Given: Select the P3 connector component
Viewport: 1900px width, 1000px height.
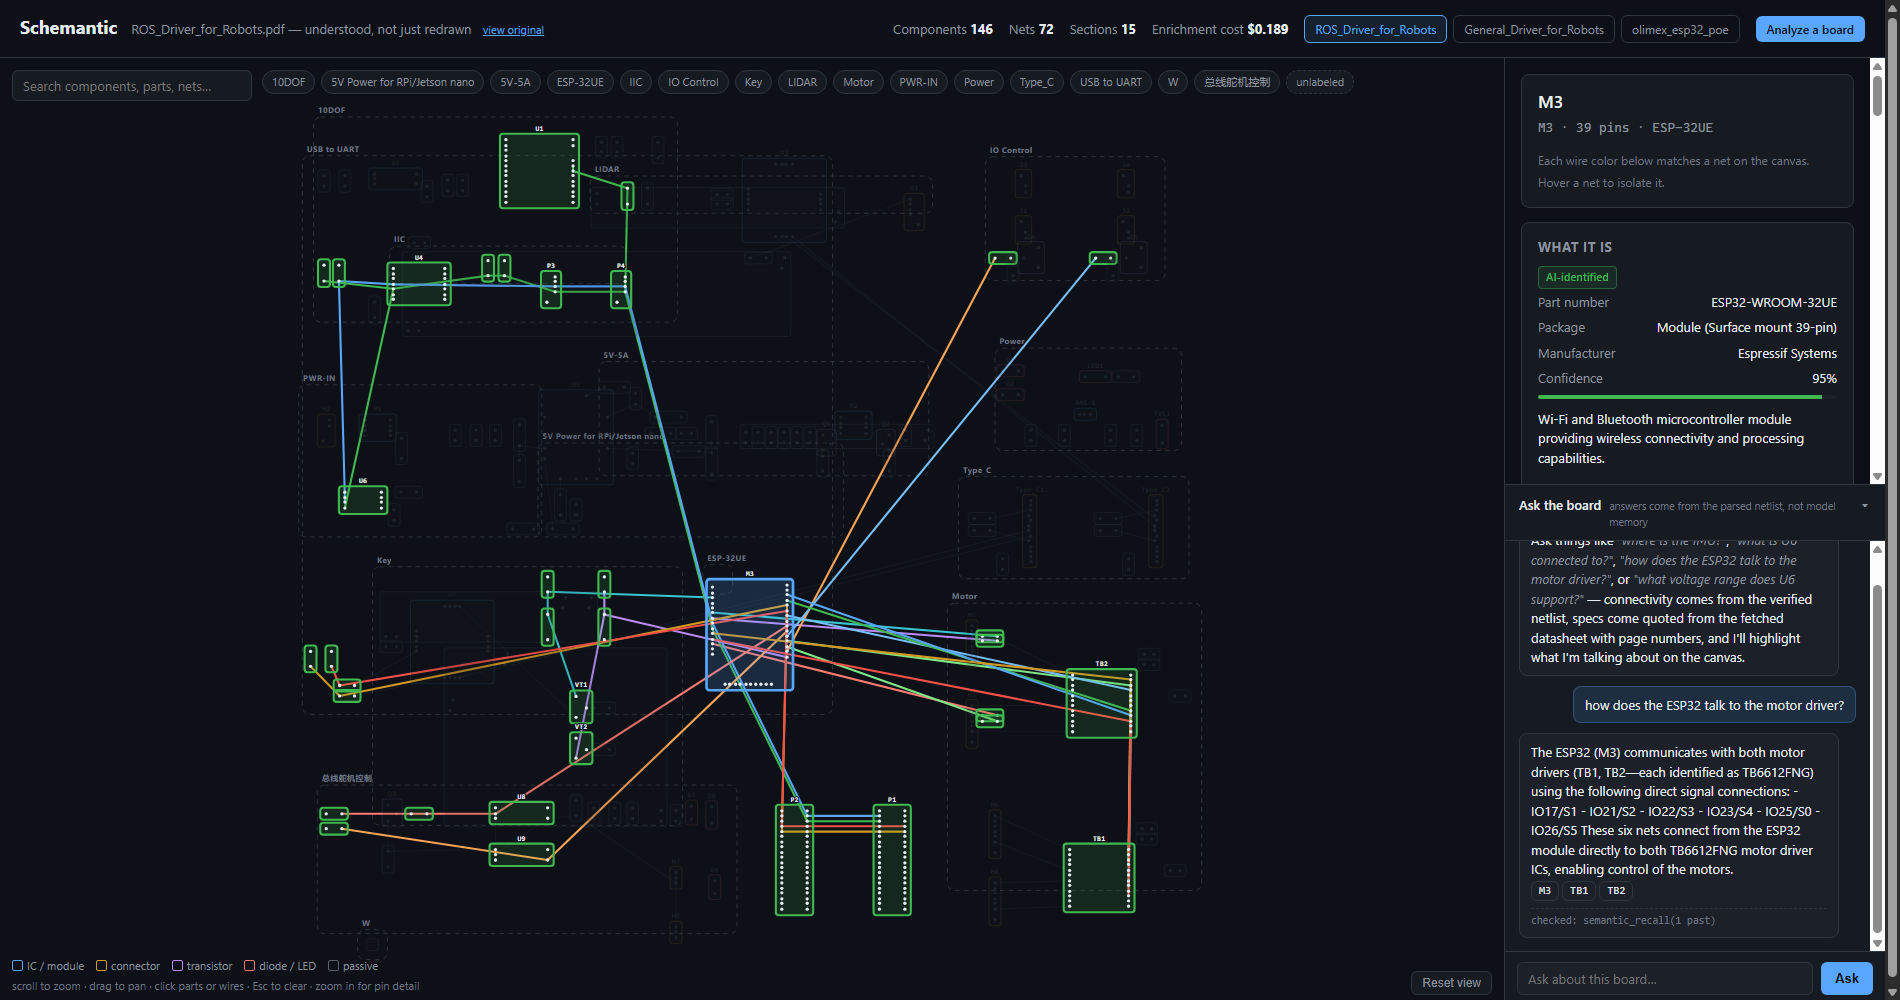Looking at the screenshot, I should click(551, 290).
